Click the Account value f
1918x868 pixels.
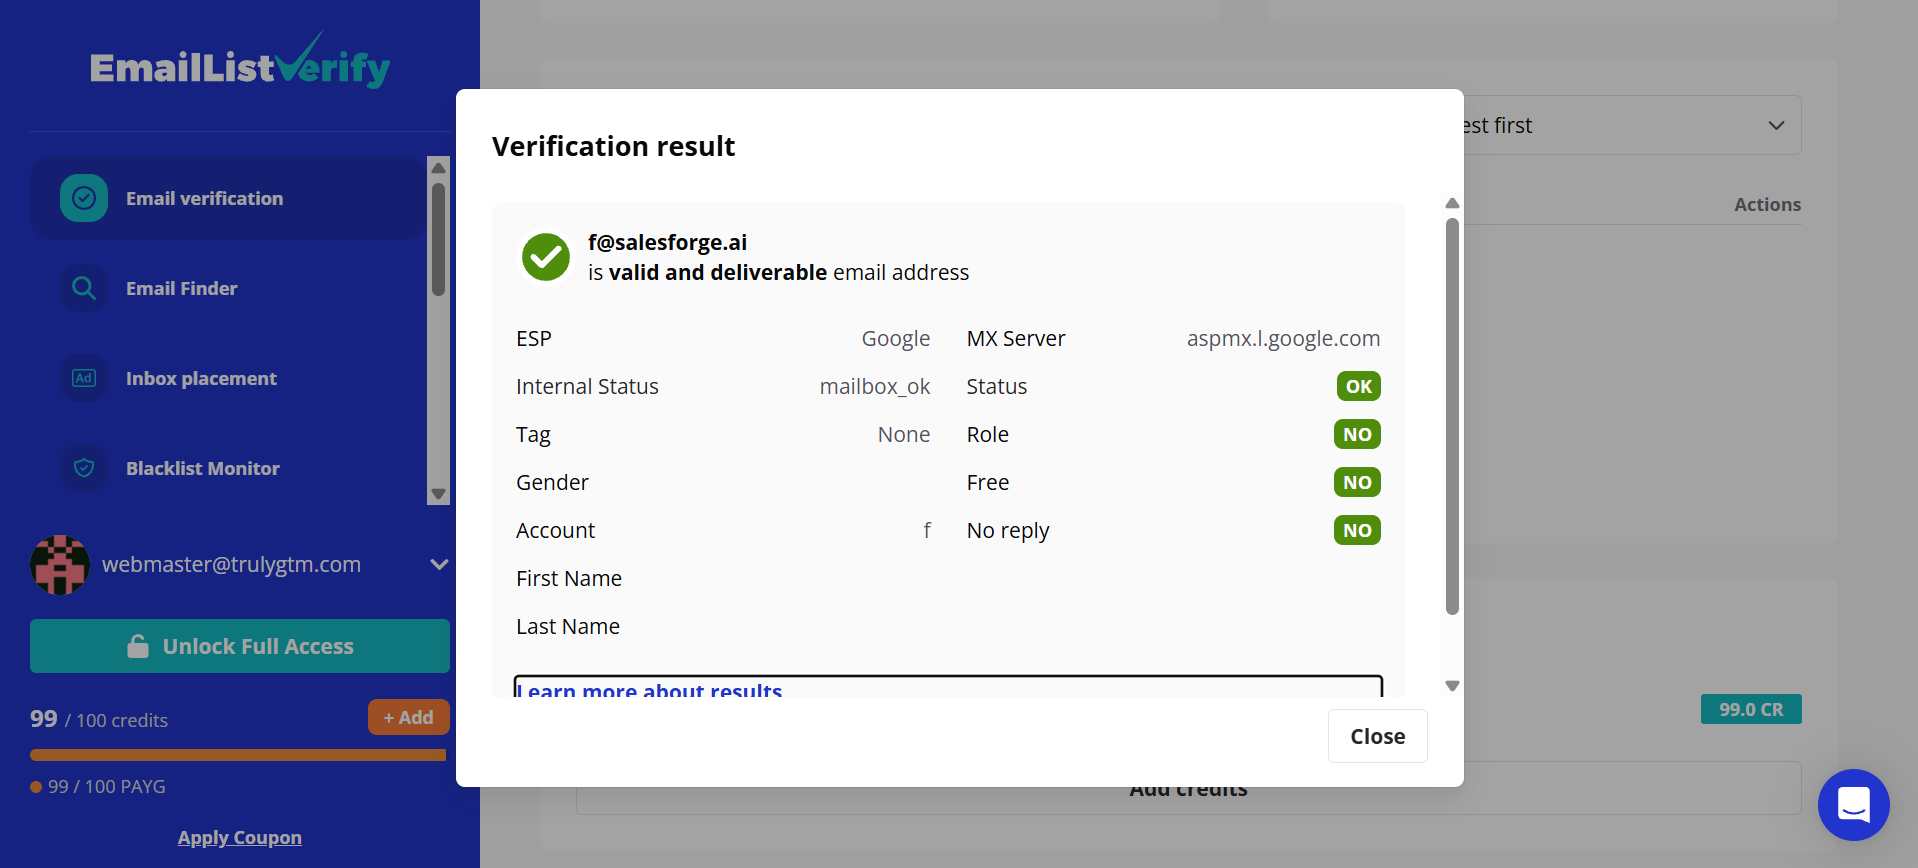tap(927, 530)
